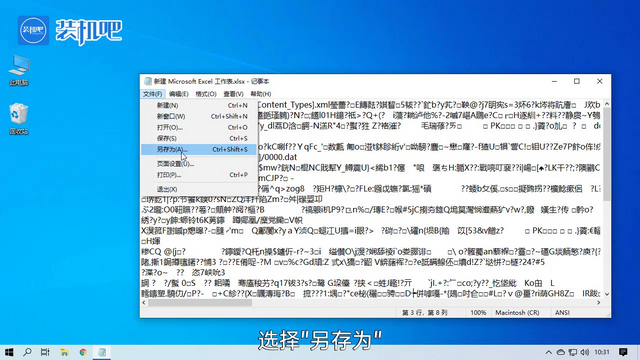Click the Notepad title bar icon
Image resolution: width=640 pixels, height=360 pixels.
pos(147,81)
